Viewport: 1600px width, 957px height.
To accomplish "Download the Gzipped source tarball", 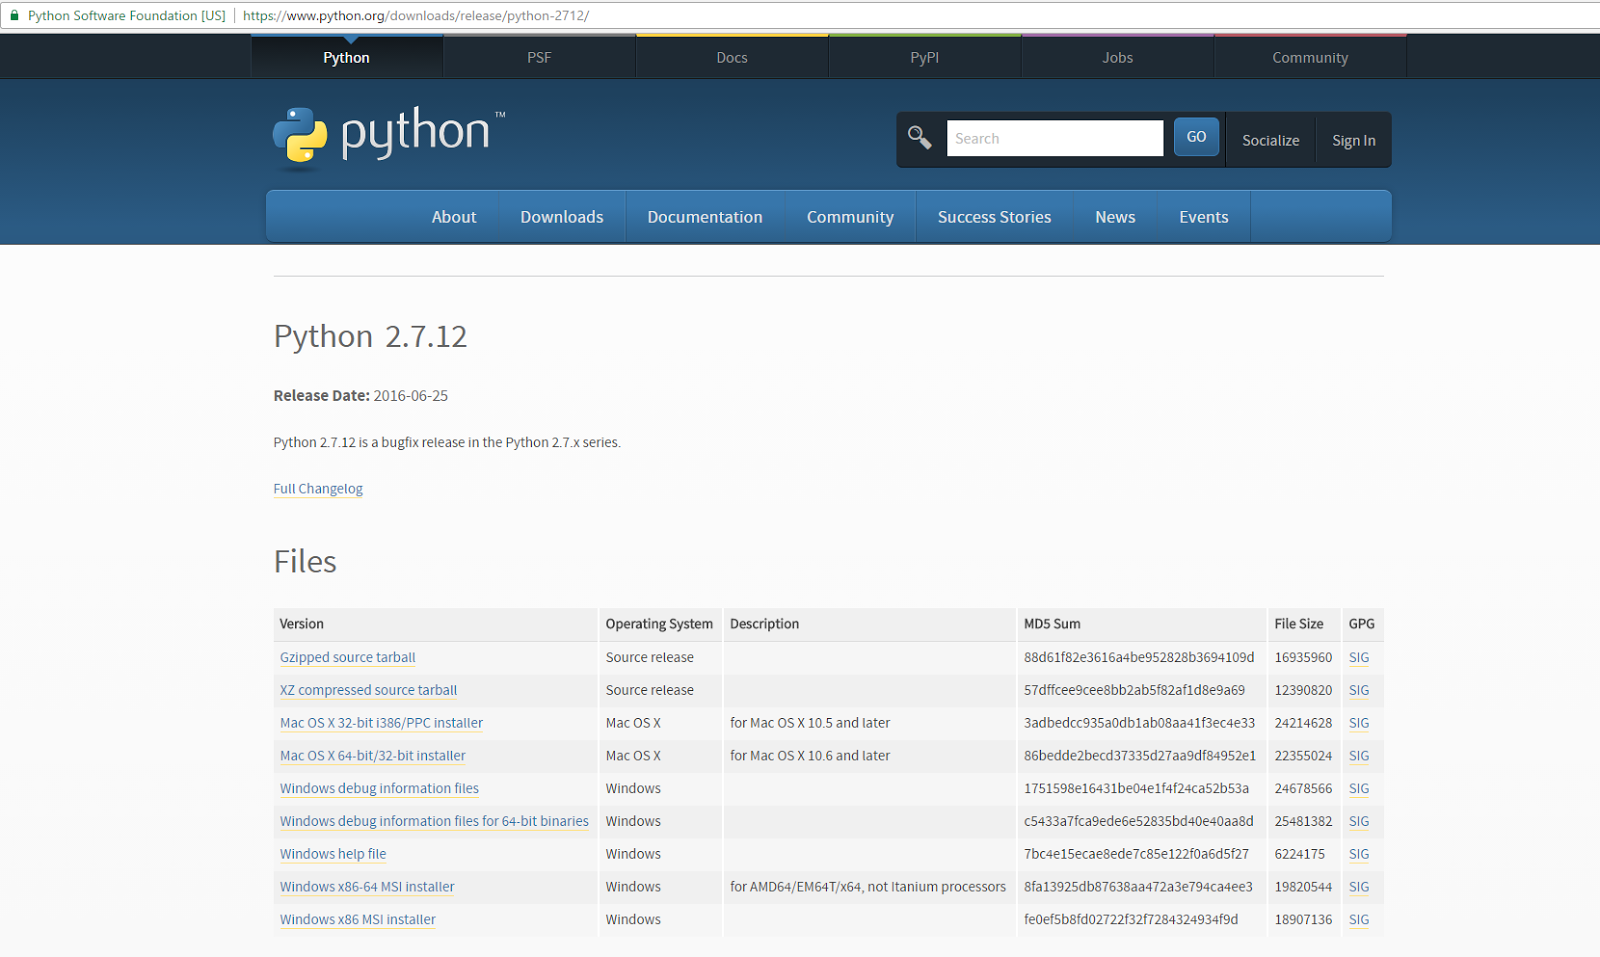I will (348, 657).
